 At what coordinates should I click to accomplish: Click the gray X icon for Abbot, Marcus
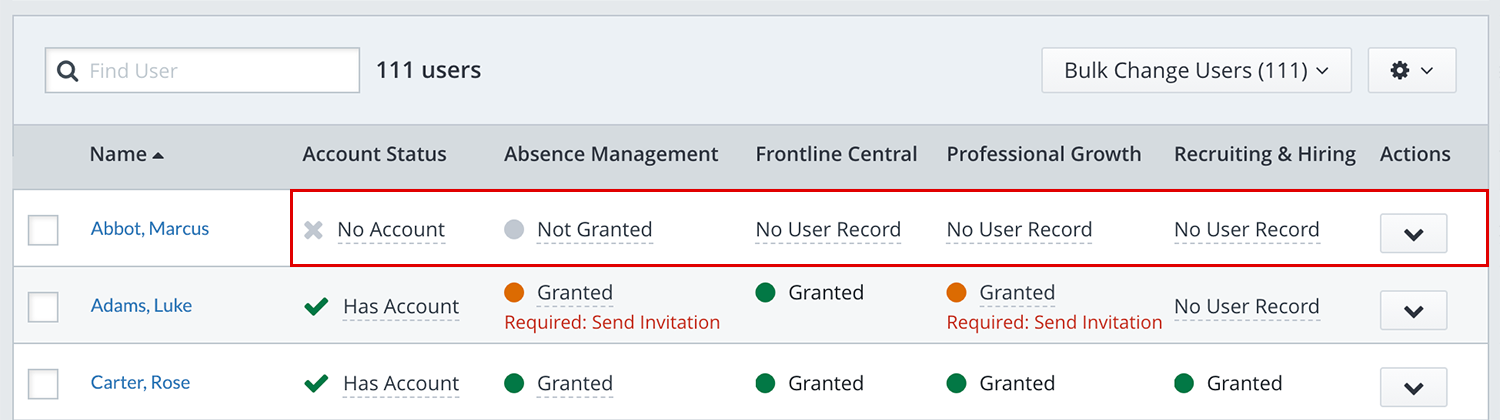pos(314,230)
